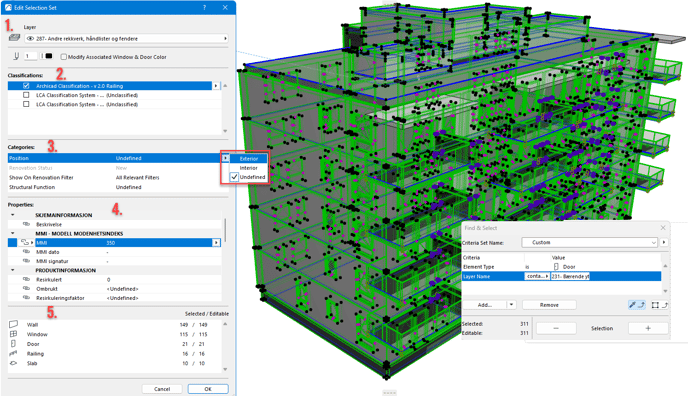Open the layer dropdown showing 287- Andre rekkverk
Image resolution: width=688 pixels, height=396 pixels.
click(126, 39)
